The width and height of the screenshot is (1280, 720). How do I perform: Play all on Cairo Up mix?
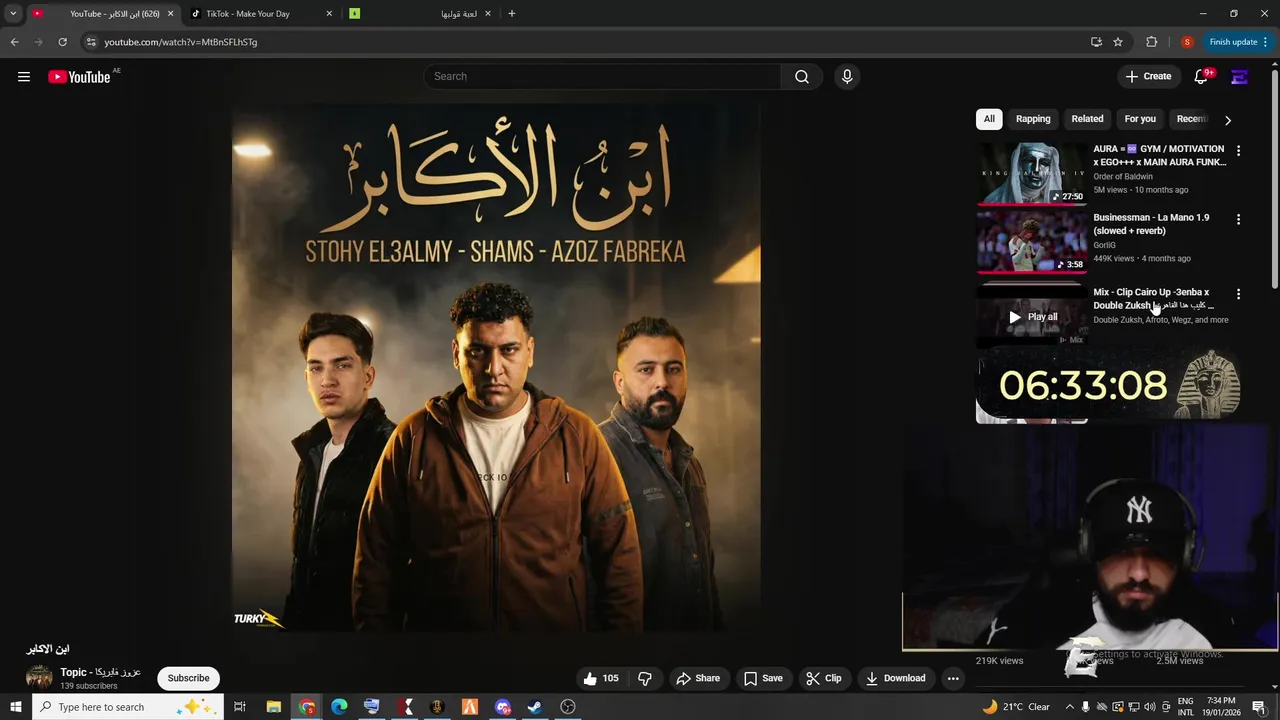[1031, 317]
